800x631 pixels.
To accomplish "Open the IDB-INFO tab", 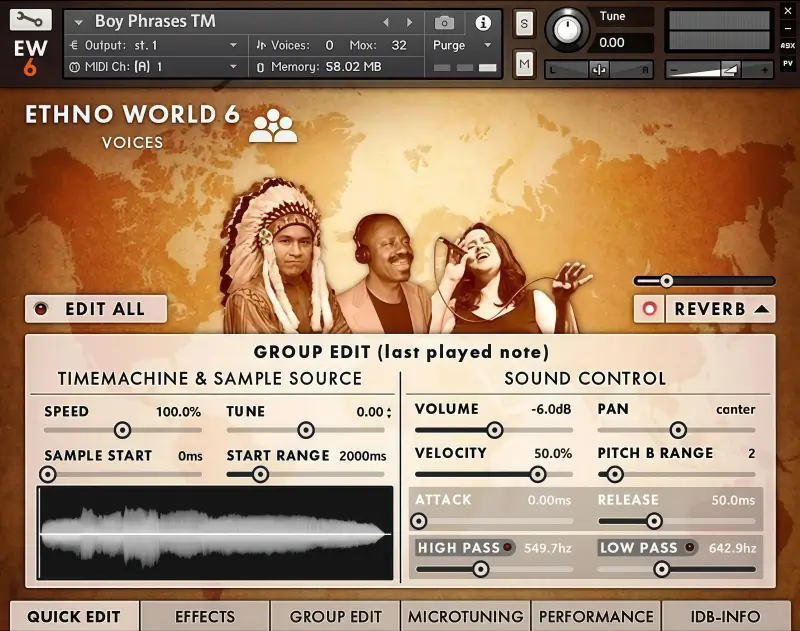I will [726, 616].
